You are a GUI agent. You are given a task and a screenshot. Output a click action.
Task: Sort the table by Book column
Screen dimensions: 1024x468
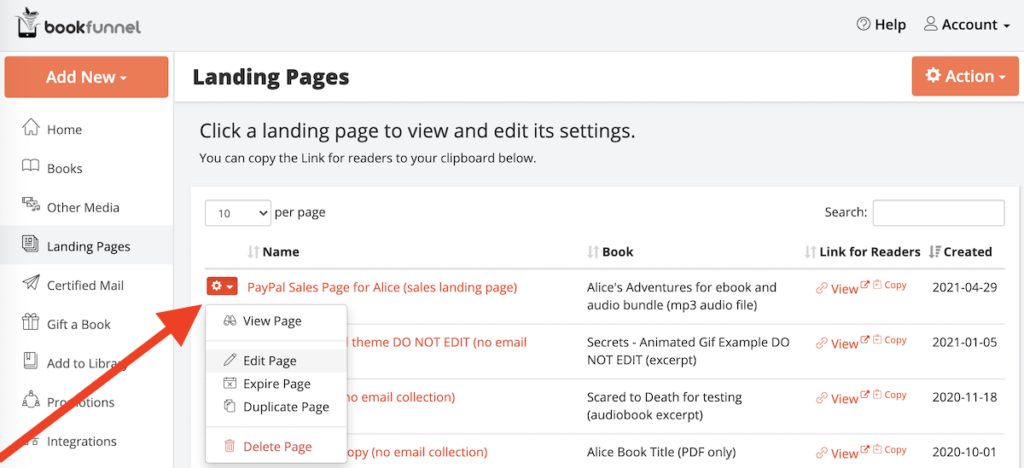pos(611,252)
